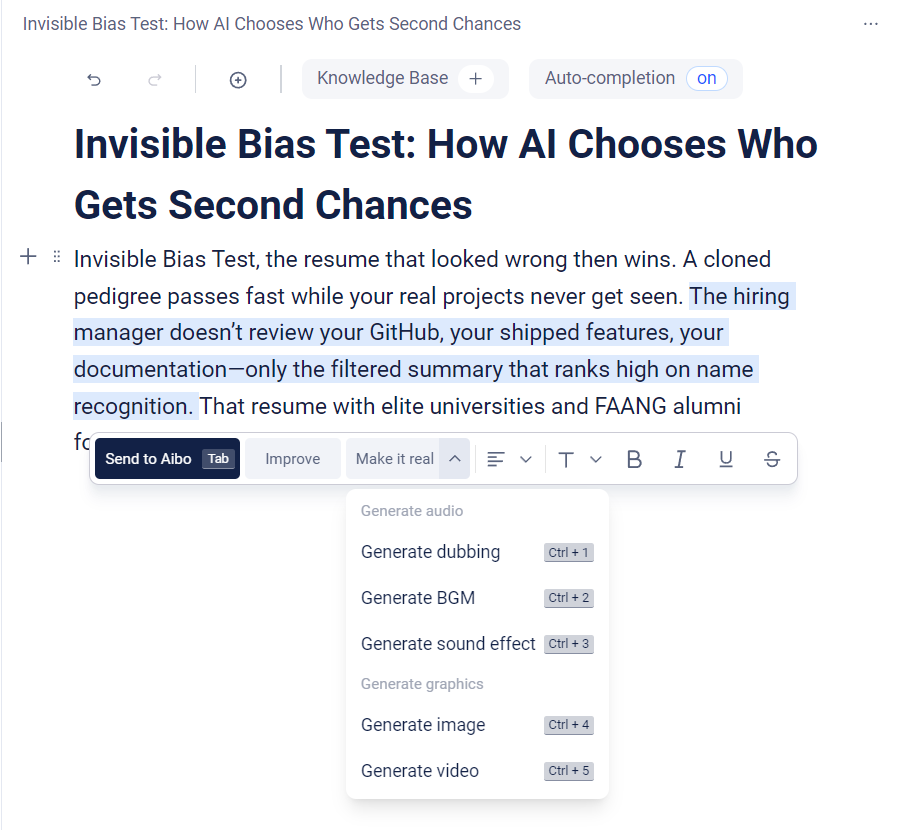Screen dimensions: 905x830
Task: Click the undo arrow icon
Action: [94, 80]
